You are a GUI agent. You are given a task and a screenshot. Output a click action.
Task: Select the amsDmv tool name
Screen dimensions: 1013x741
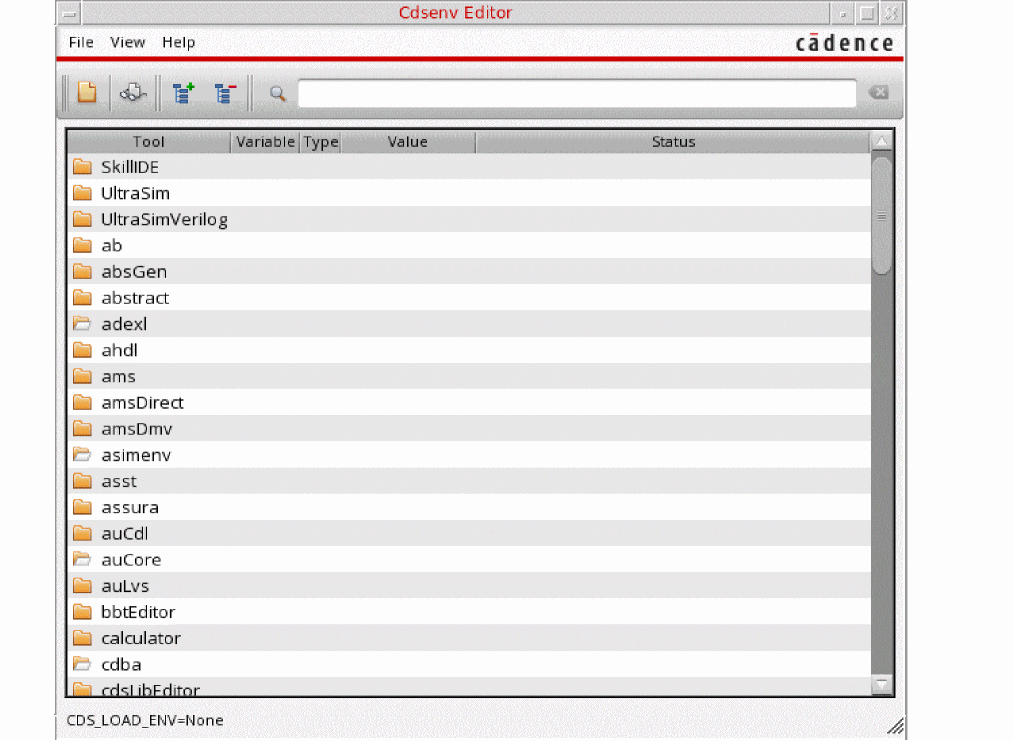pos(137,429)
